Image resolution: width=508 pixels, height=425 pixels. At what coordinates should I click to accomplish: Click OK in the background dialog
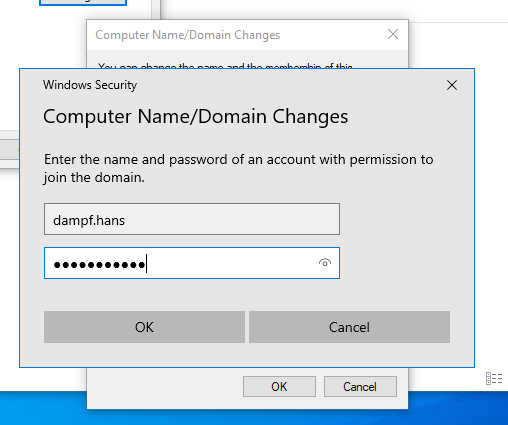(279, 387)
